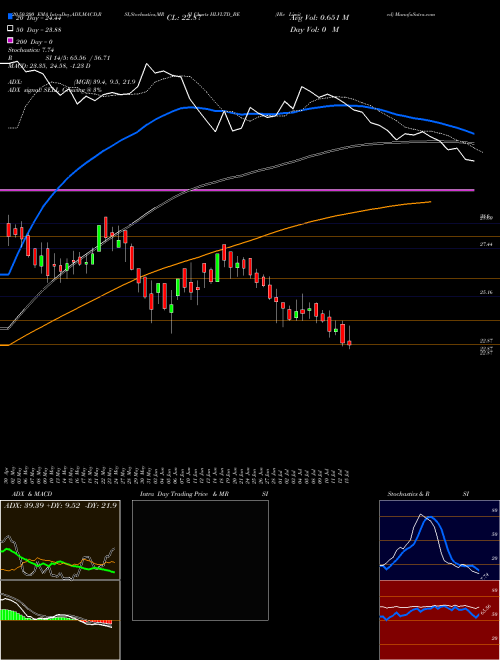Select the Stochastics: 7.74 reading
This screenshot has width=500, height=660.
[29, 50]
